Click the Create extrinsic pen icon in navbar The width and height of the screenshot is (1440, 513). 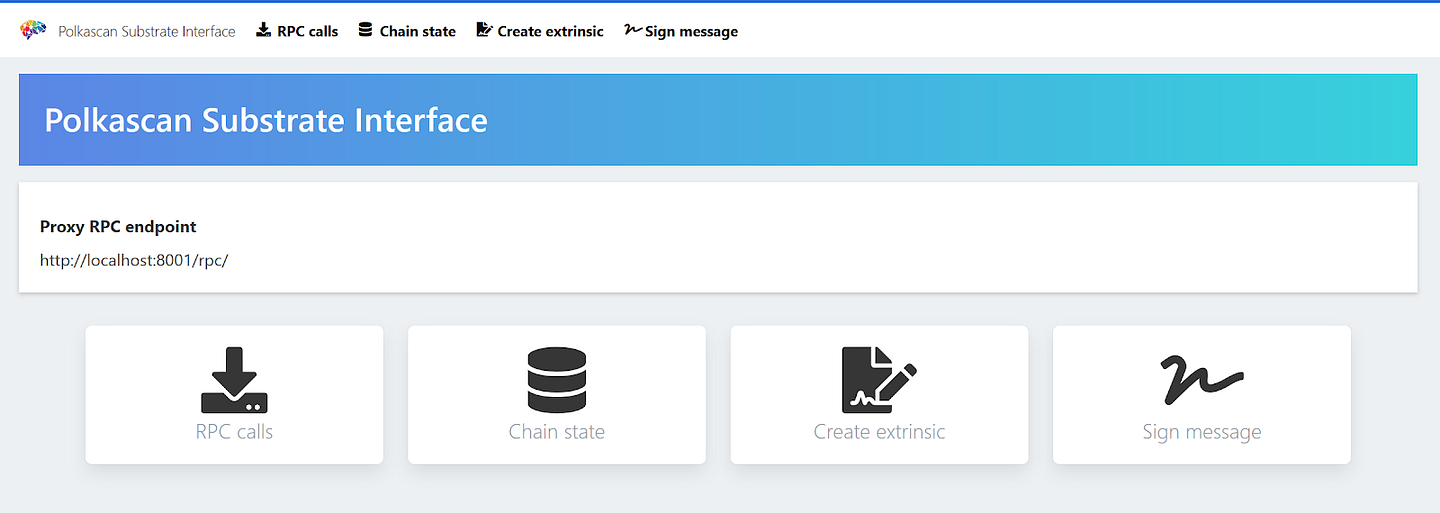click(x=484, y=30)
